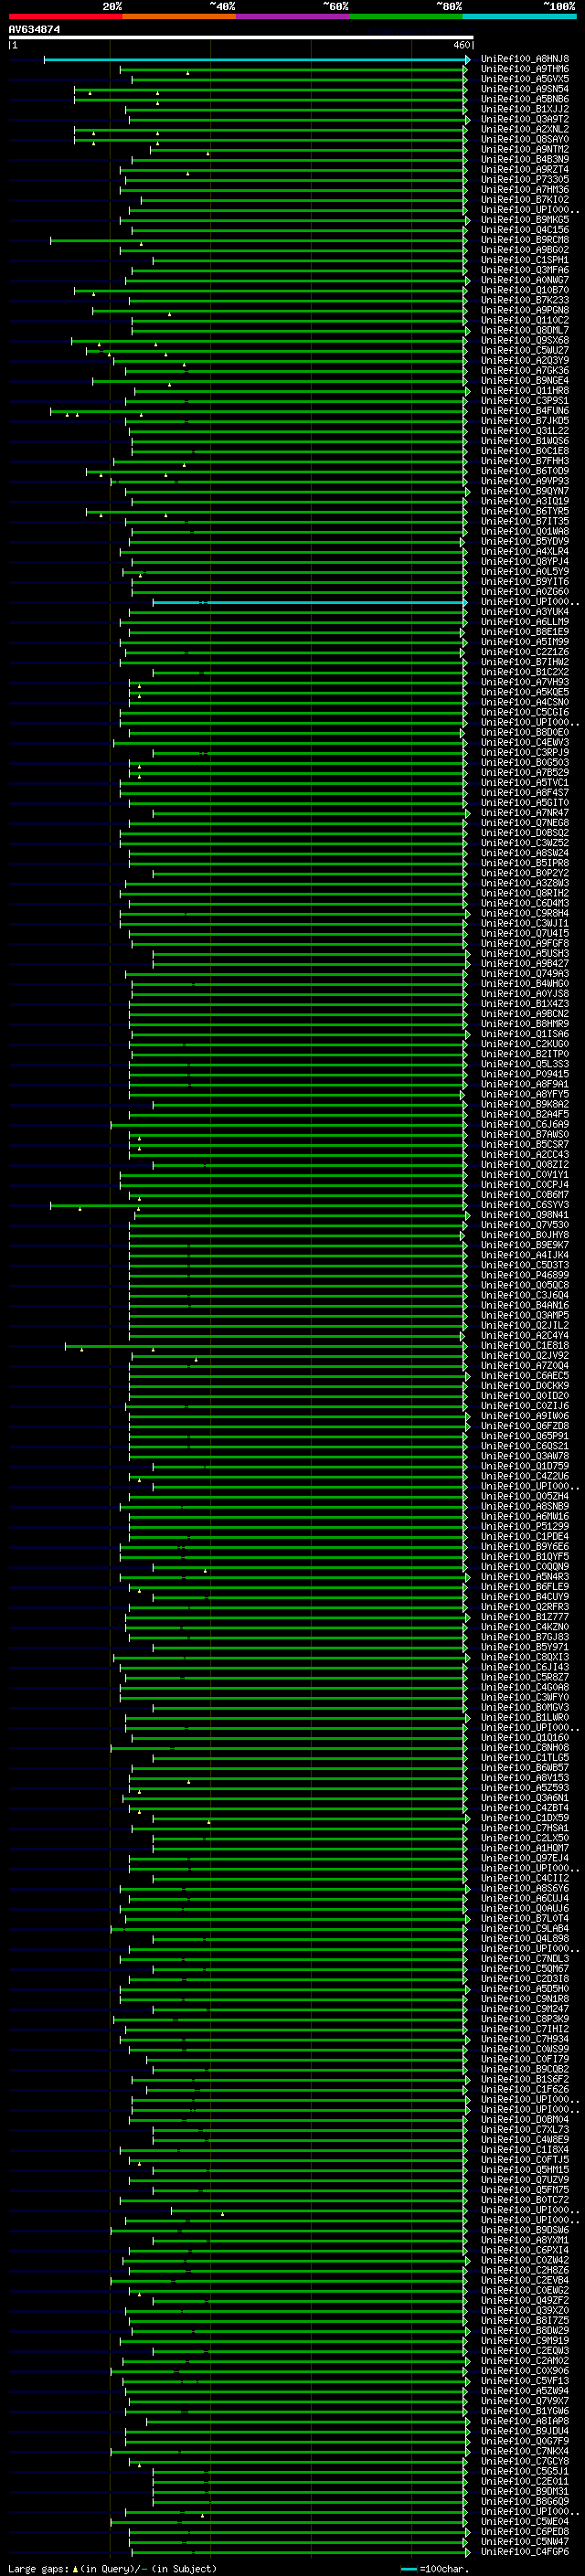The image size is (585, 2576).
Task: Click hit label UniRef100_C6AEC5
Action: pos(525,1376)
